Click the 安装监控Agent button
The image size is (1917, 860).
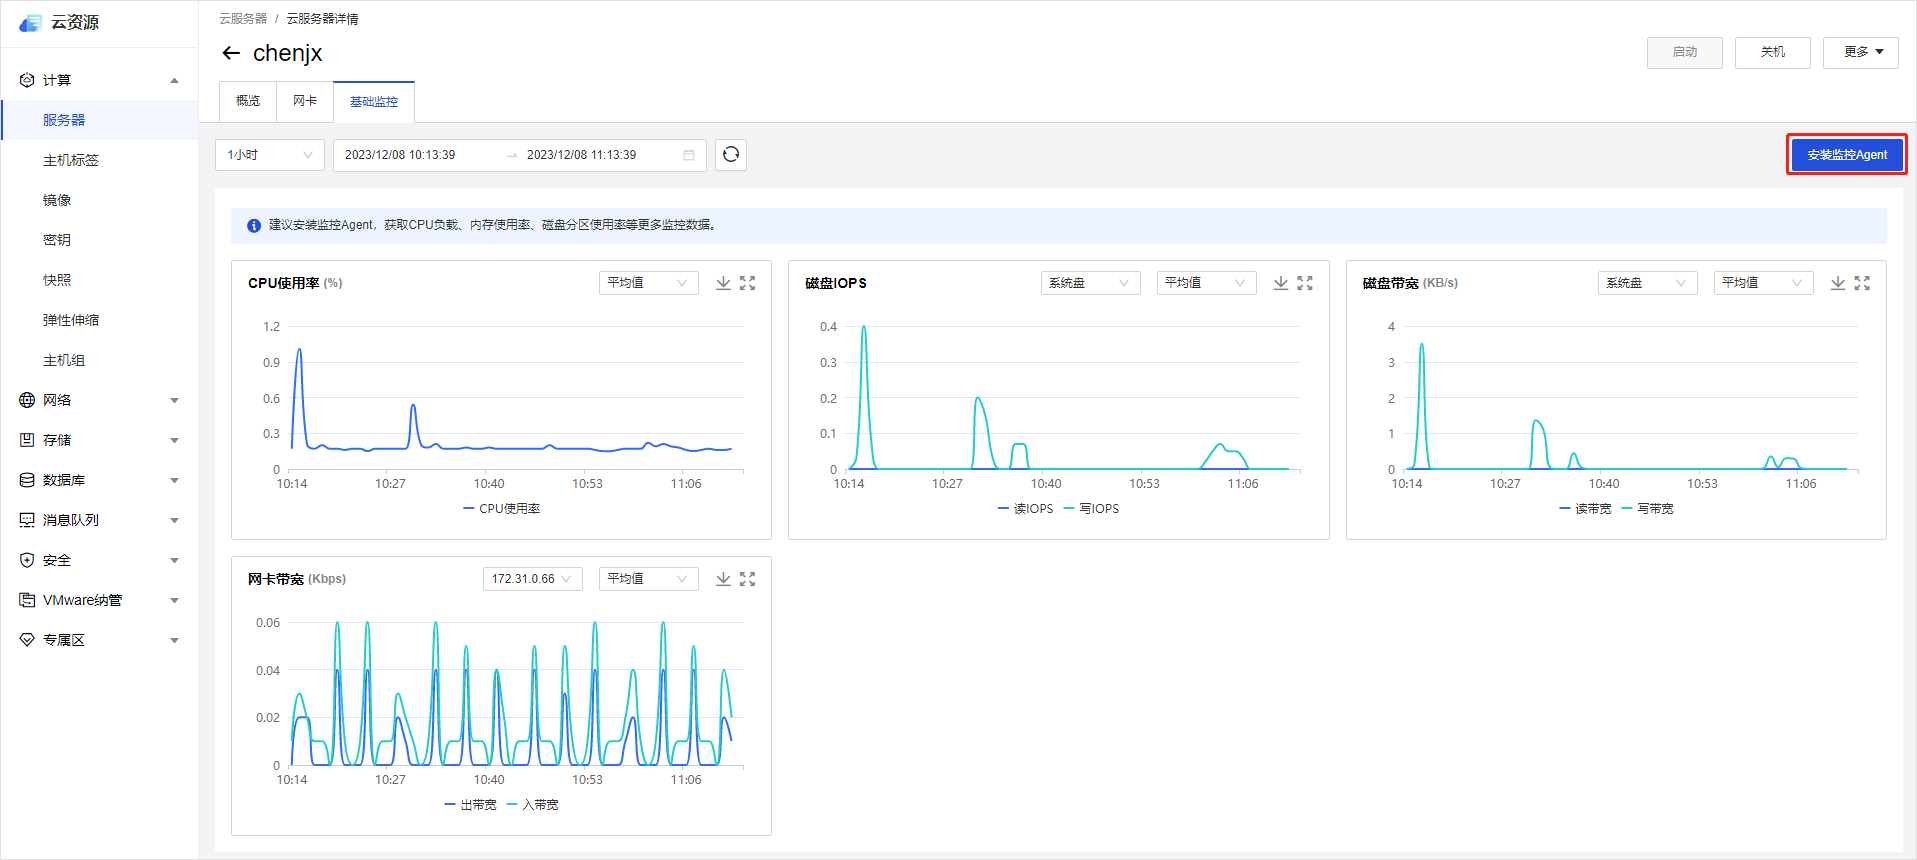(x=1847, y=155)
